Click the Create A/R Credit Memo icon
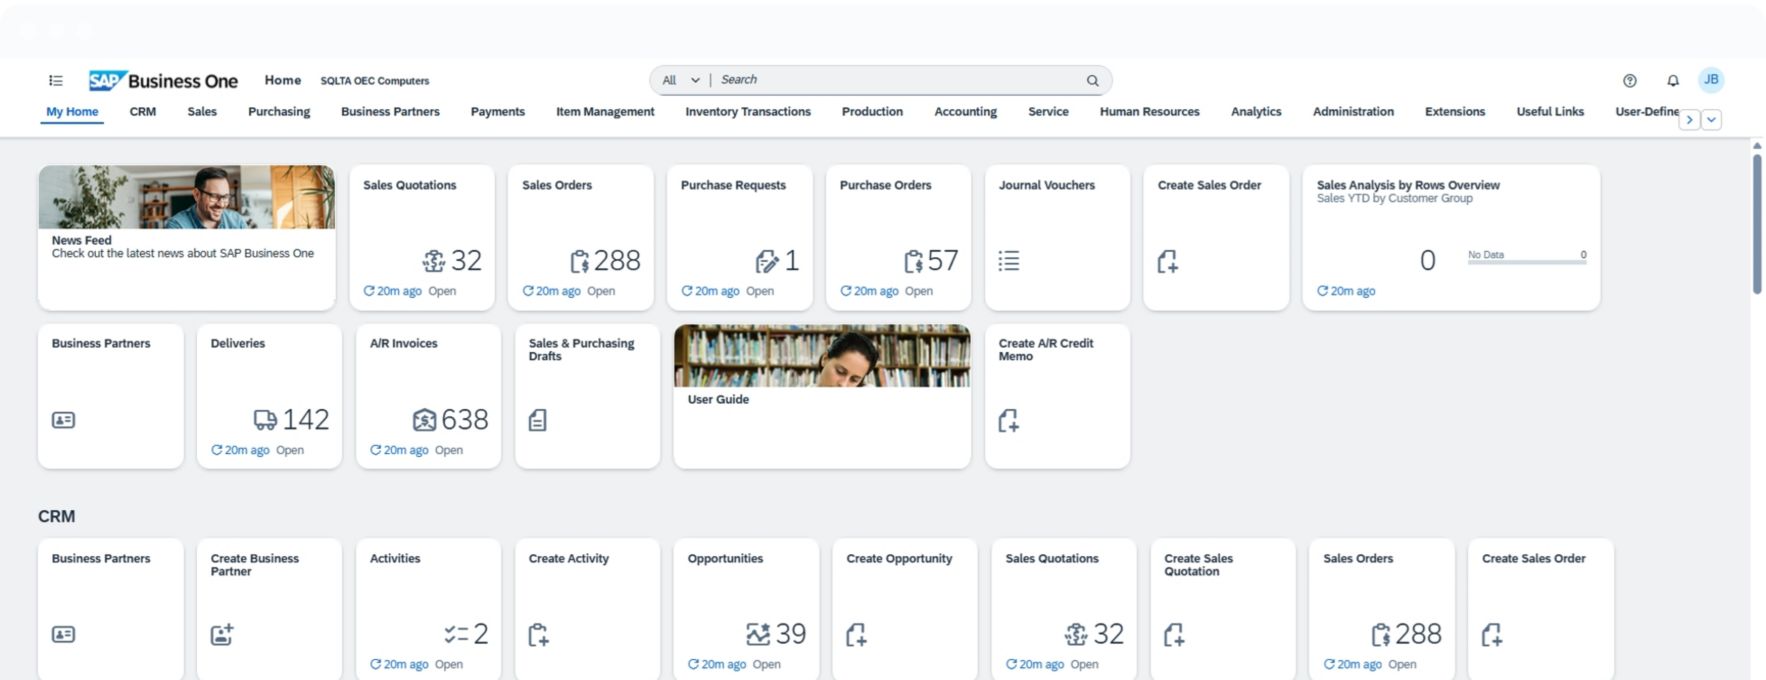 click(1009, 421)
